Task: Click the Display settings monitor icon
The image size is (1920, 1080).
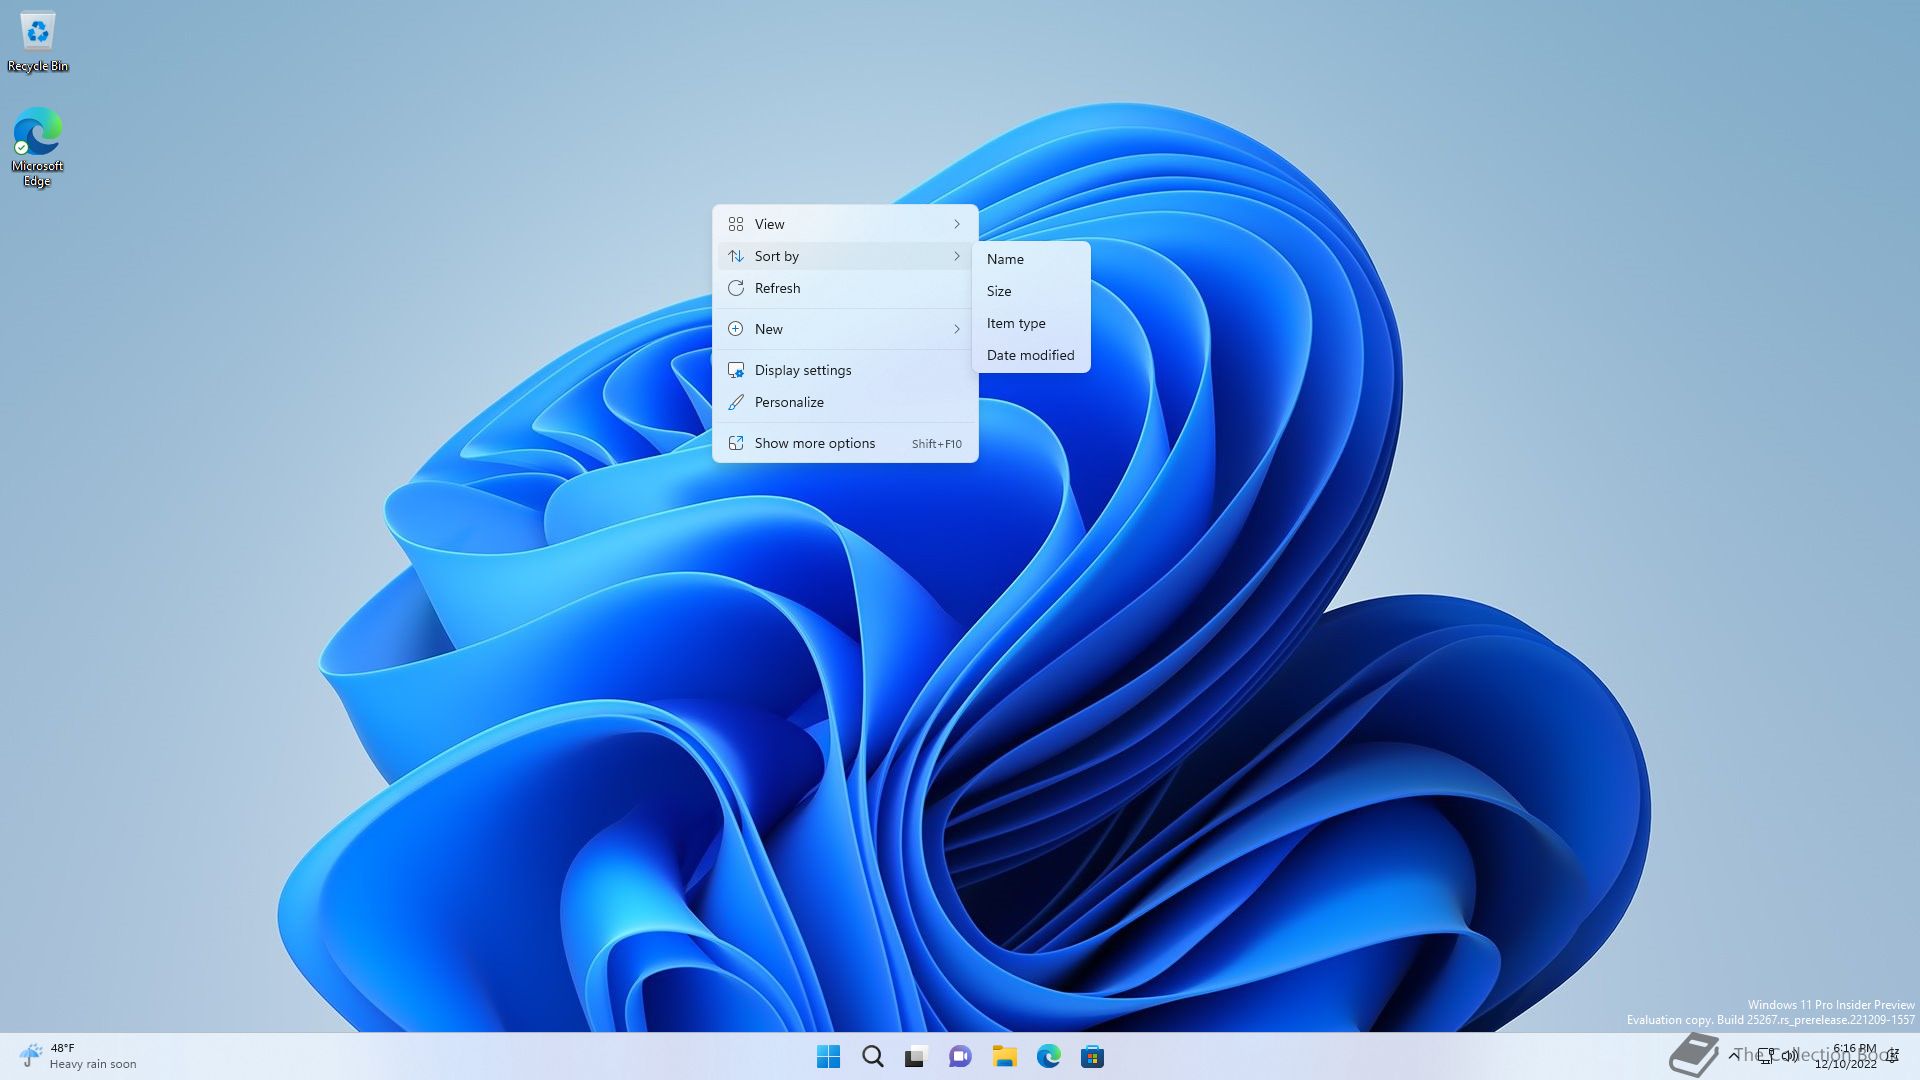Action: click(736, 370)
